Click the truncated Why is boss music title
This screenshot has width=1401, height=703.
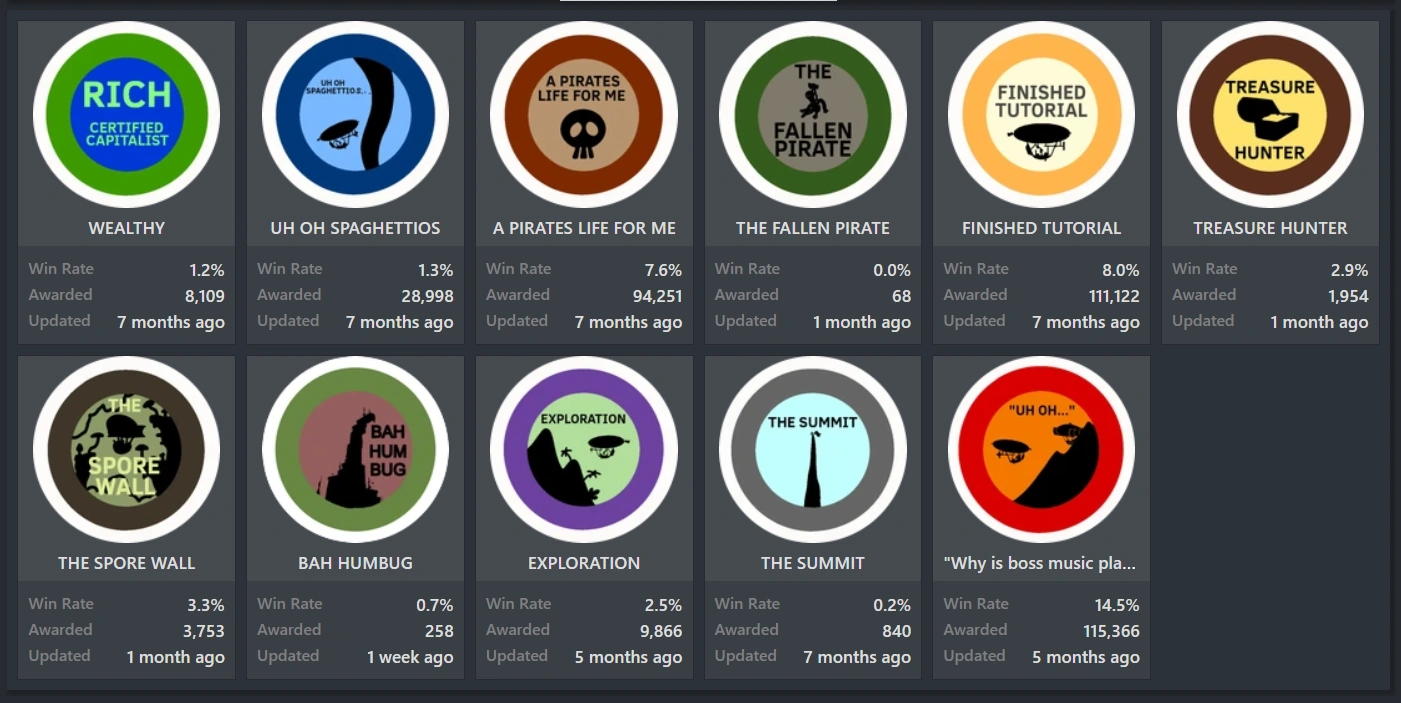click(1040, 563)
